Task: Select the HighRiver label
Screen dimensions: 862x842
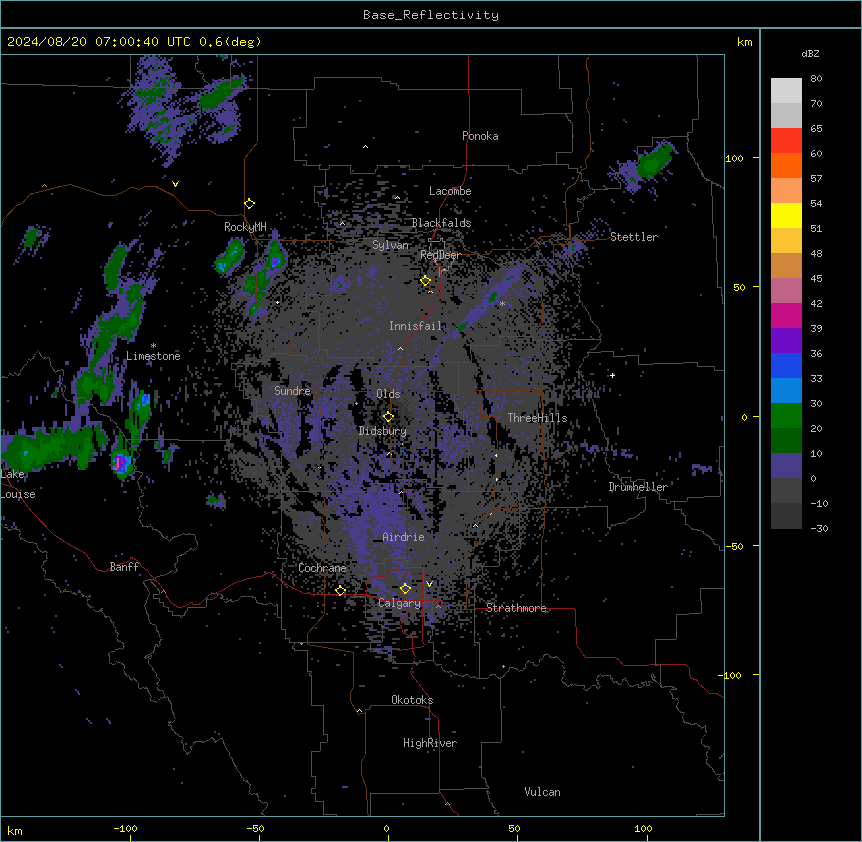Action: pyautogui.click(x=430, y=743)
